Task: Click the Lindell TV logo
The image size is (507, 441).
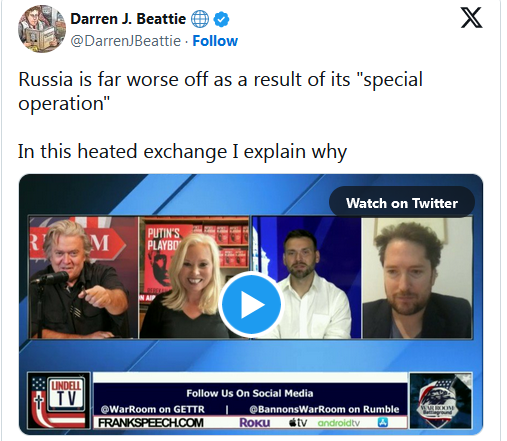Action: 59,400
